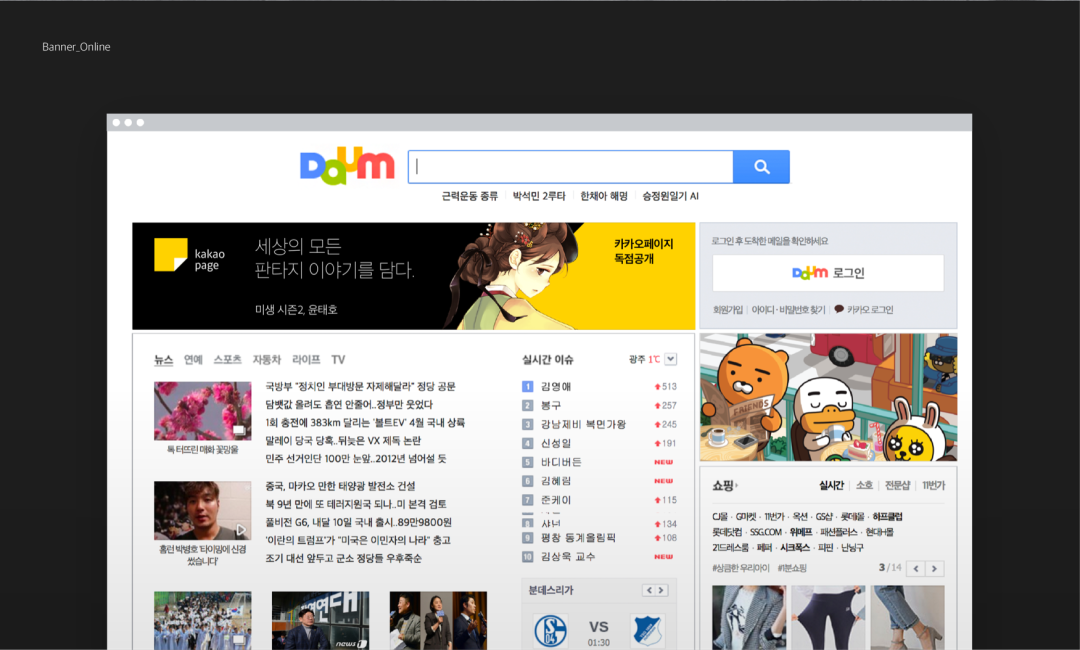Open the 위메프 shopping link
Viewport: 1080px width, 650px height.
point(800,532)
